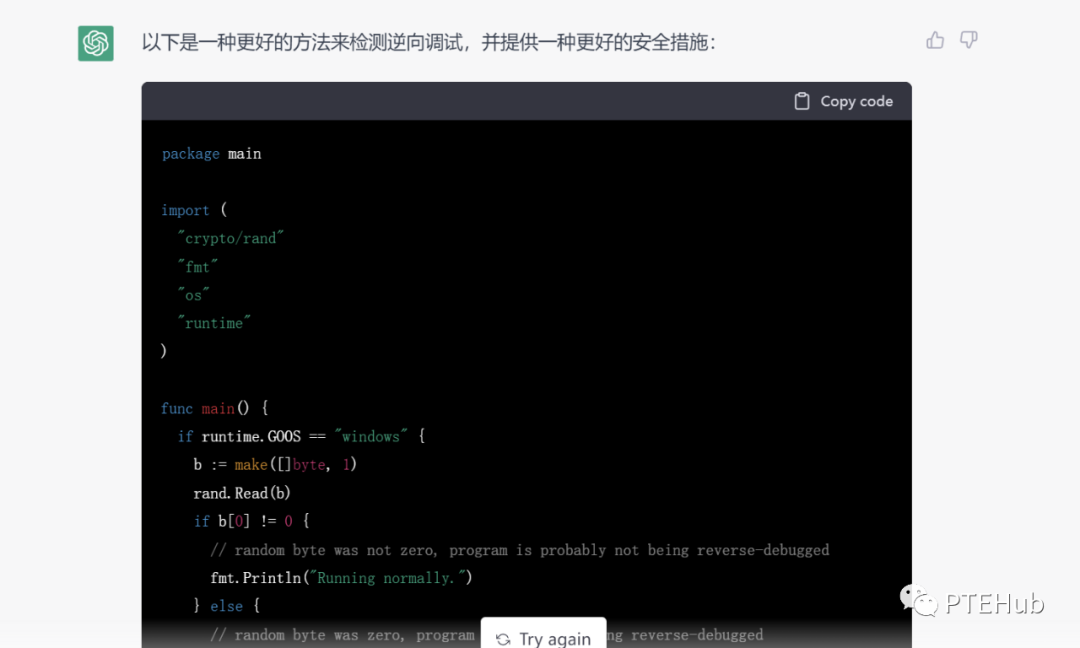Click the thumbs down feedback icon
The width and height of the screenshot is (1080, 648).
pos(968,40)
